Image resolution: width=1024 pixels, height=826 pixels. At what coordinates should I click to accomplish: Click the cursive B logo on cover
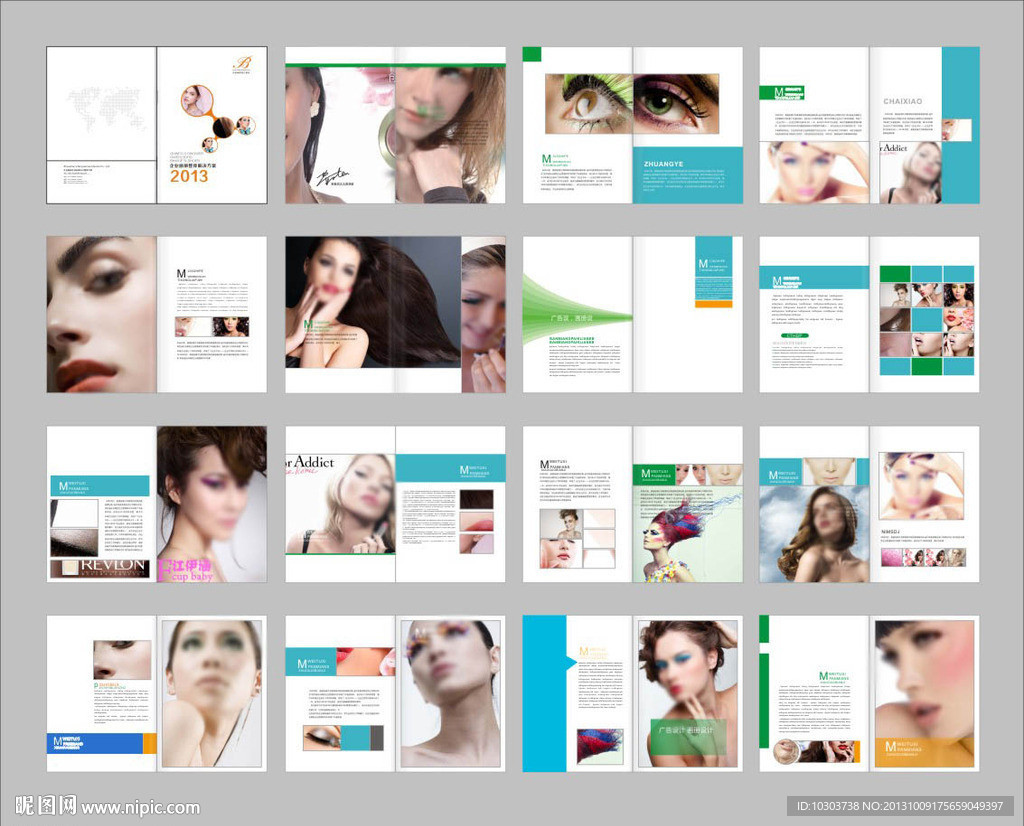pos(241,62)
